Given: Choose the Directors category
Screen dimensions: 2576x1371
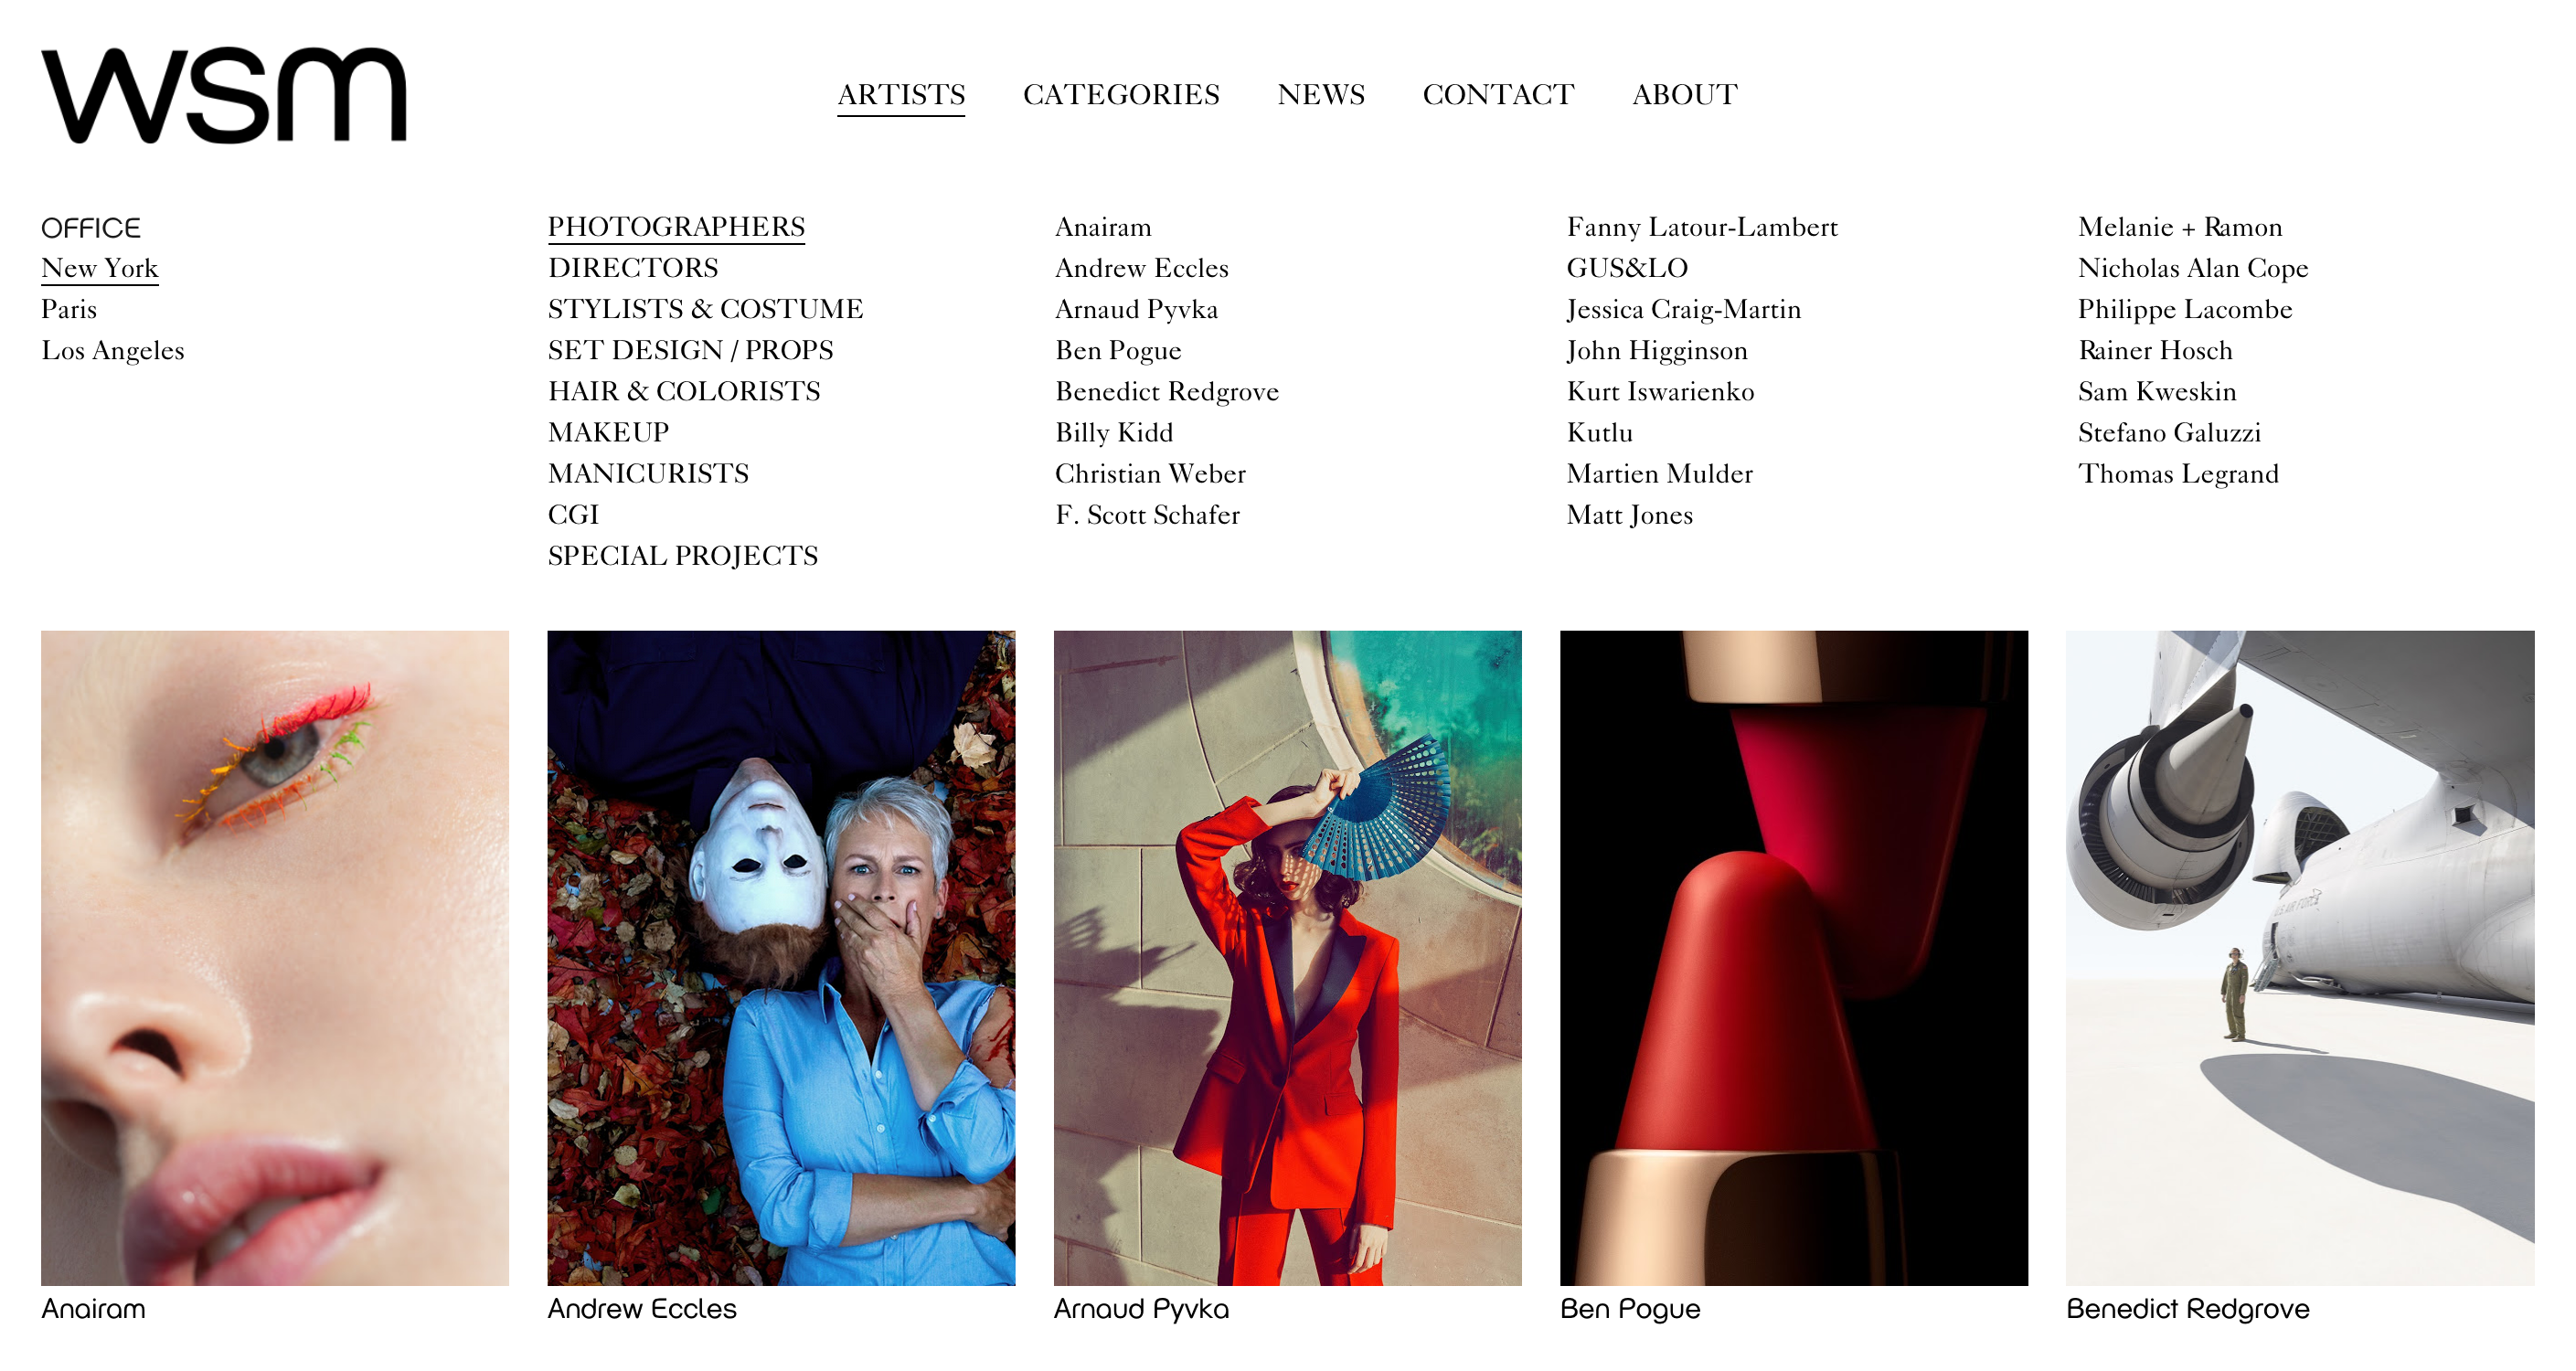Looking at the screenshot, I should 633,268.
